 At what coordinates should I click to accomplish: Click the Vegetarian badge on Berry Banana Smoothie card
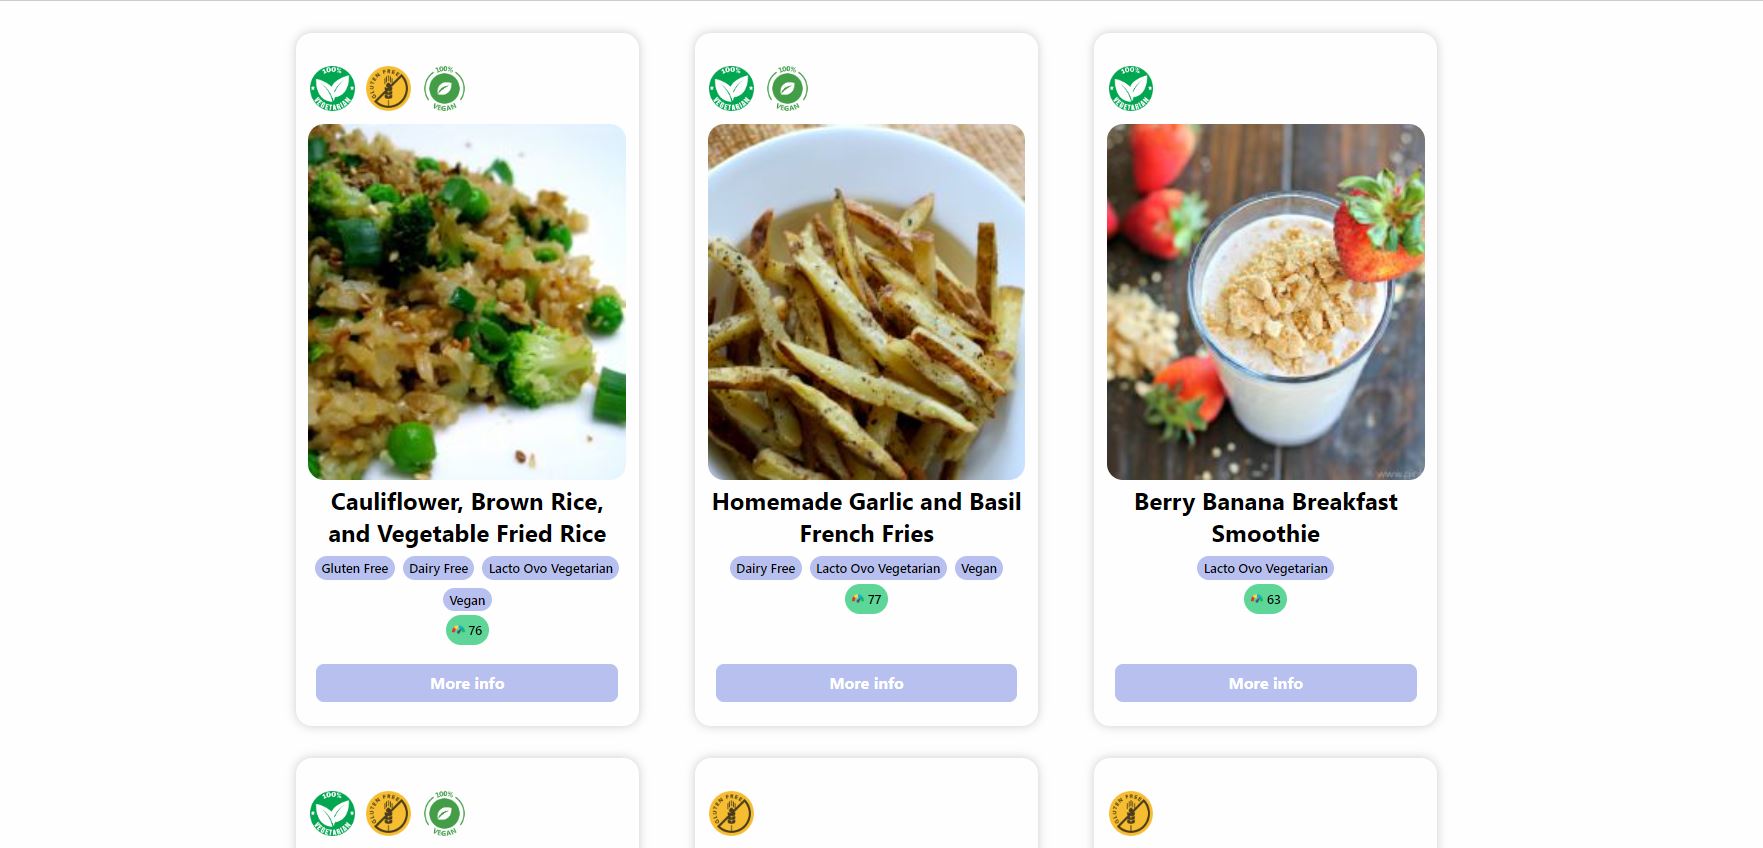[x=1131, y=88]
